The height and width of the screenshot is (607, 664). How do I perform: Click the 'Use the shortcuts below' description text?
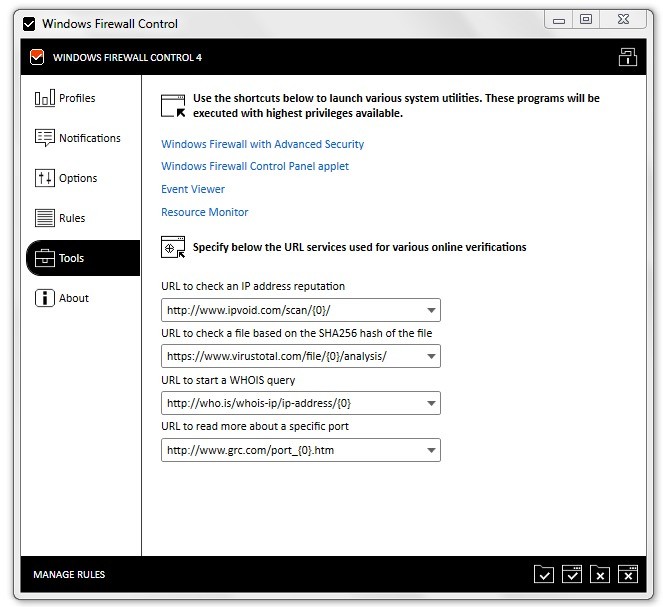pyautogui.click(x=396, y=105)
